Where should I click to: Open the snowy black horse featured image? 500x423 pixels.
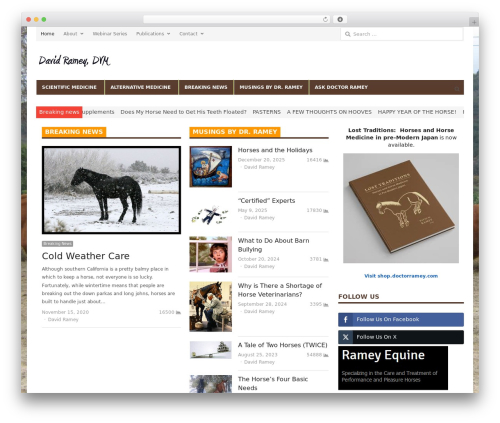(111, 190)
